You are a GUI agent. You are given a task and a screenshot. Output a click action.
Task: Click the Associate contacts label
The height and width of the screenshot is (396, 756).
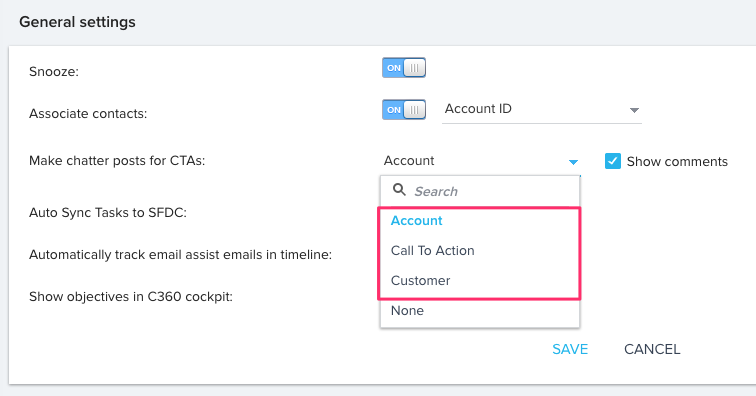[x=88, y=114]
